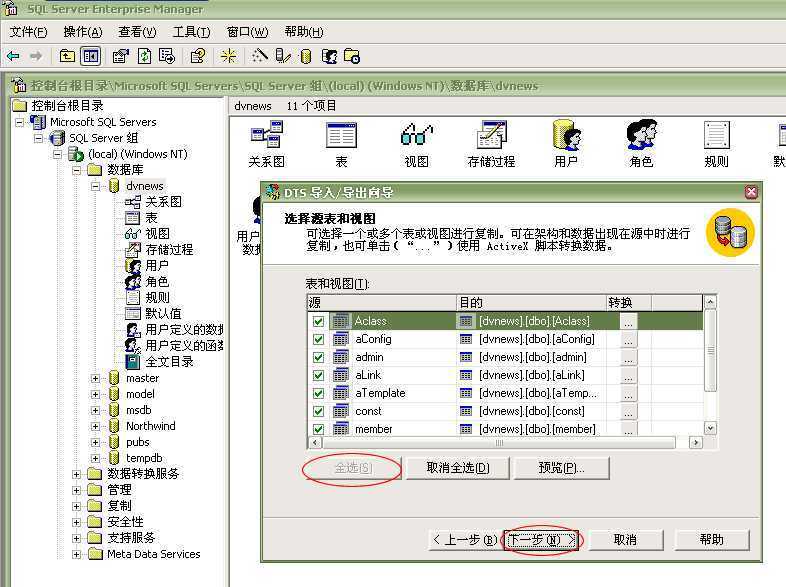Image resolution: width=786 pixels, height=587 pixels.
Task: Uncheck the Aclass table checkbox
Action: pyautogui.click(x=318, y=321)
